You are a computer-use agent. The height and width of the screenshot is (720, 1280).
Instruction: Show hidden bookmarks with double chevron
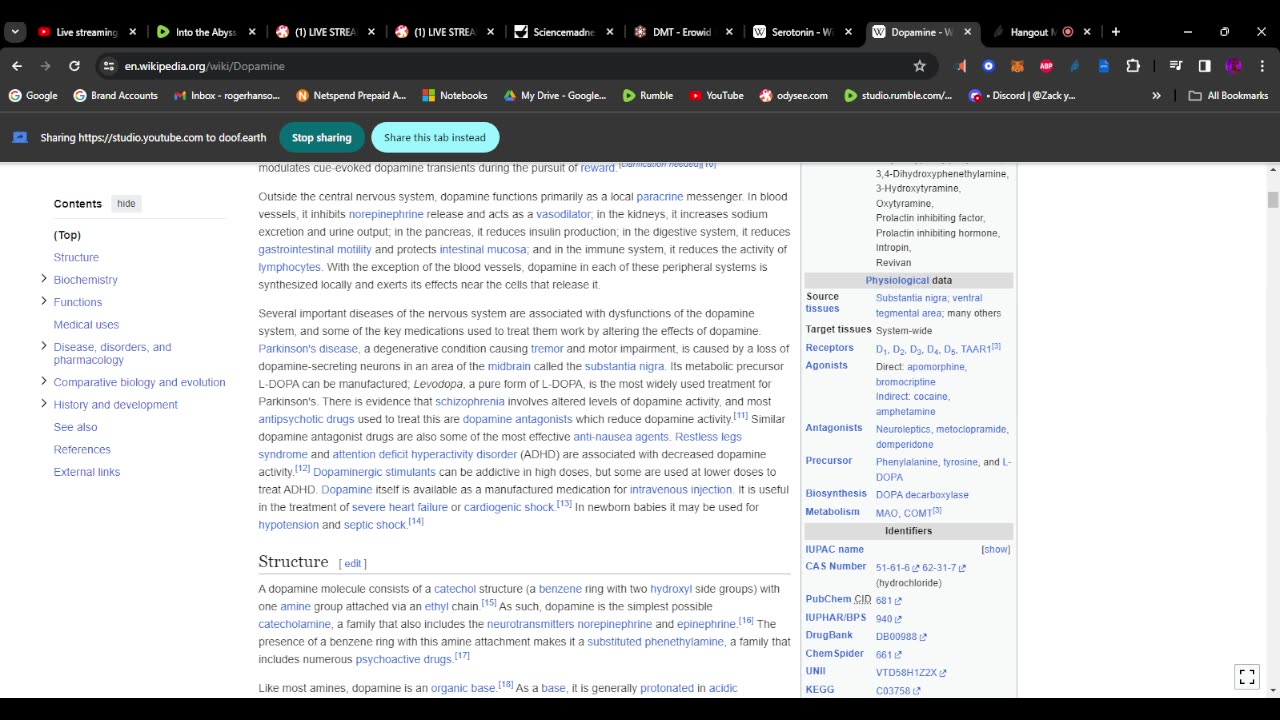(1156, 96)
